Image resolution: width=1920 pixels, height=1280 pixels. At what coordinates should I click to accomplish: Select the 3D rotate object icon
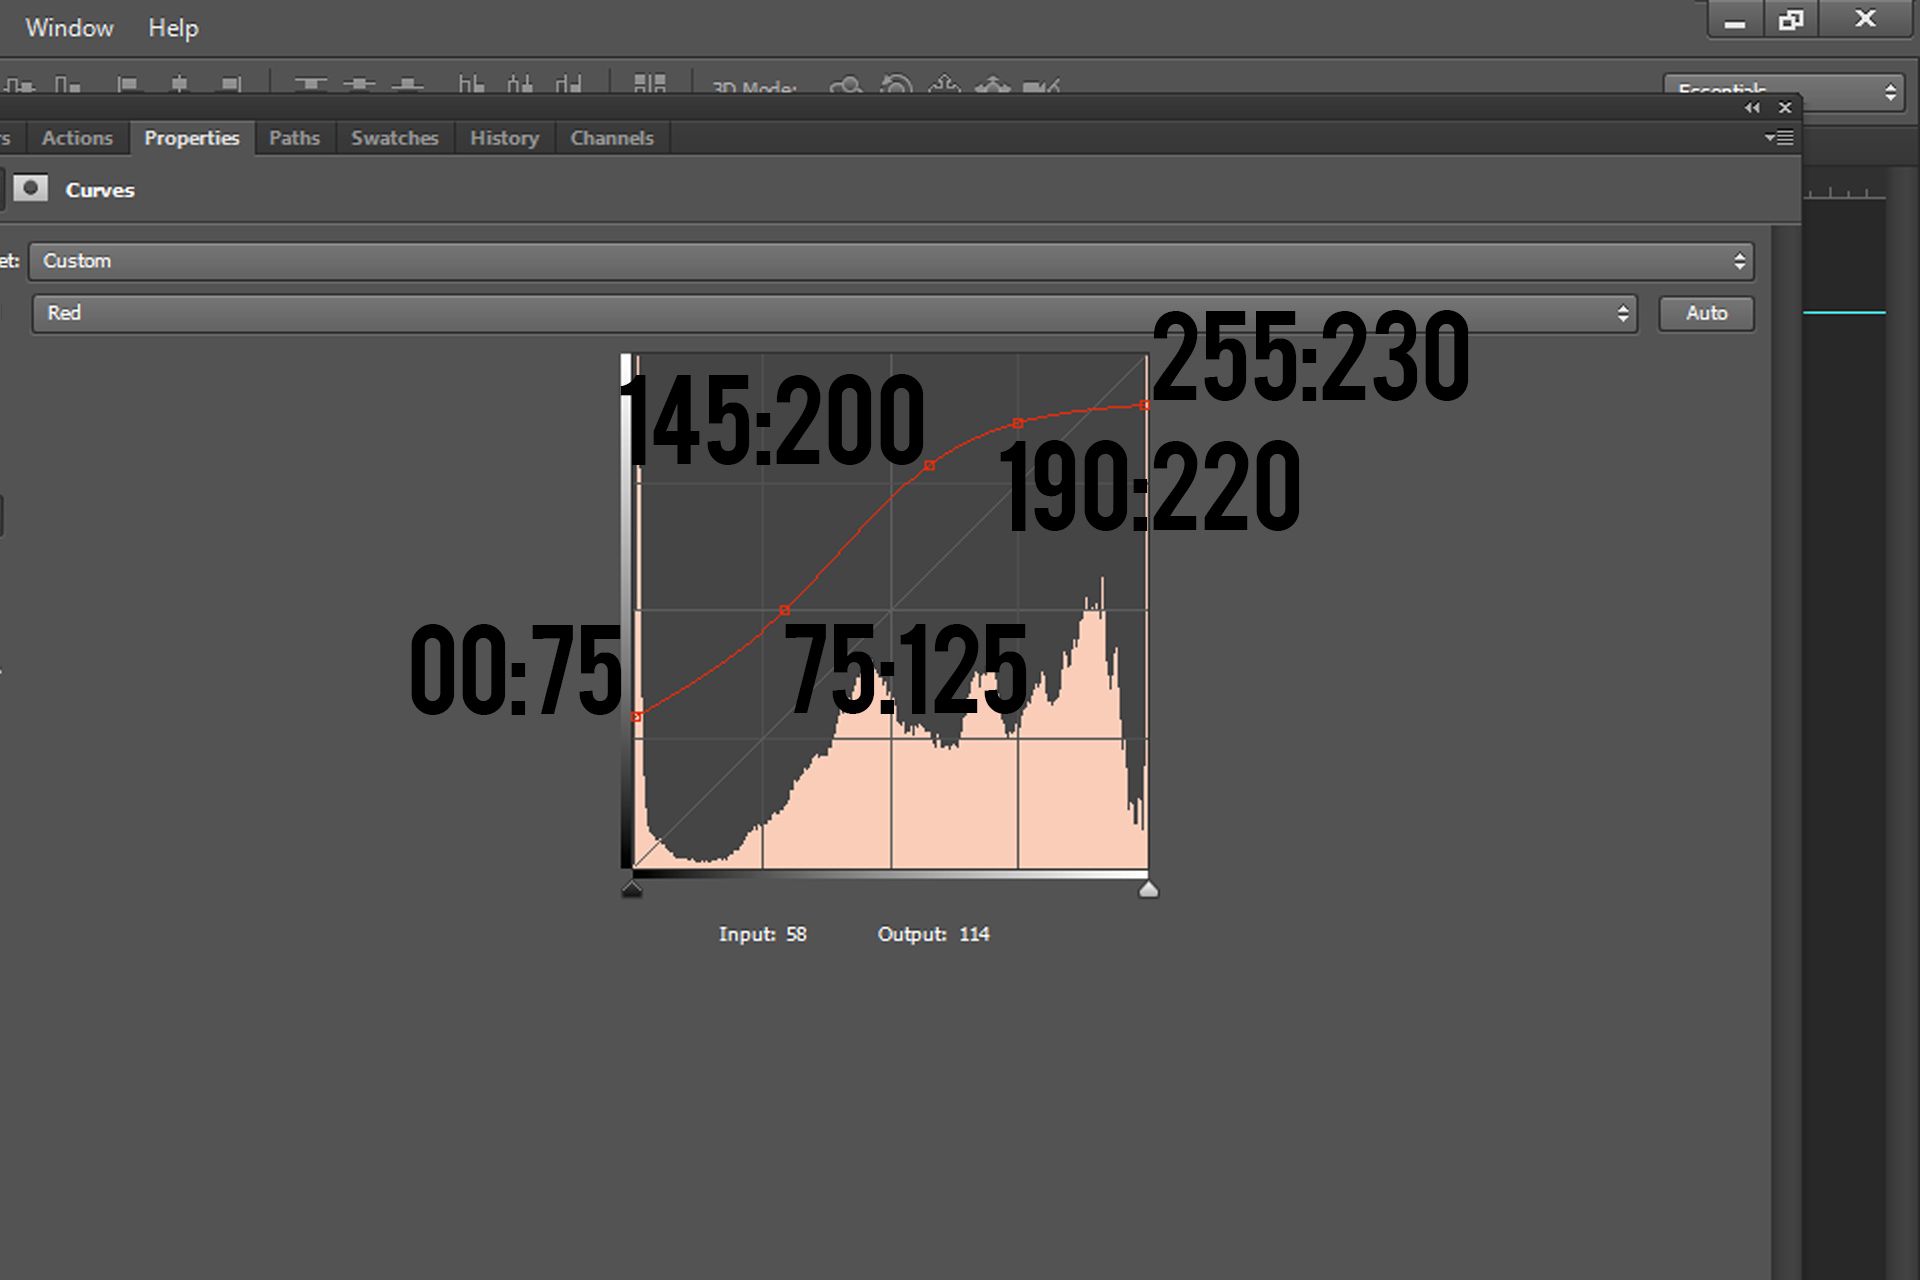click(x=846, y=86)
